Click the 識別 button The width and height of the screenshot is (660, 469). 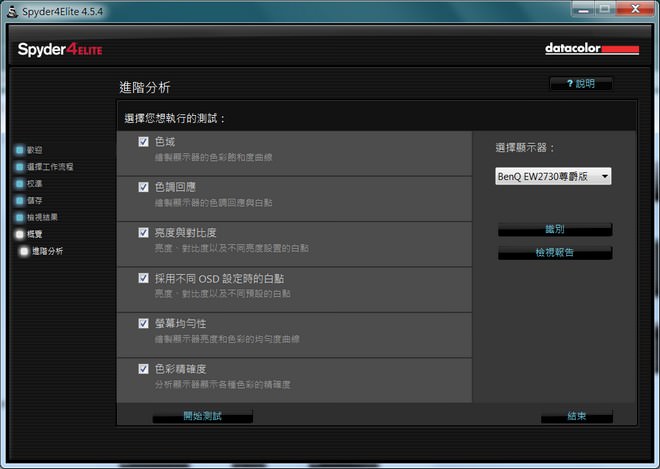[x=555, y=230]
